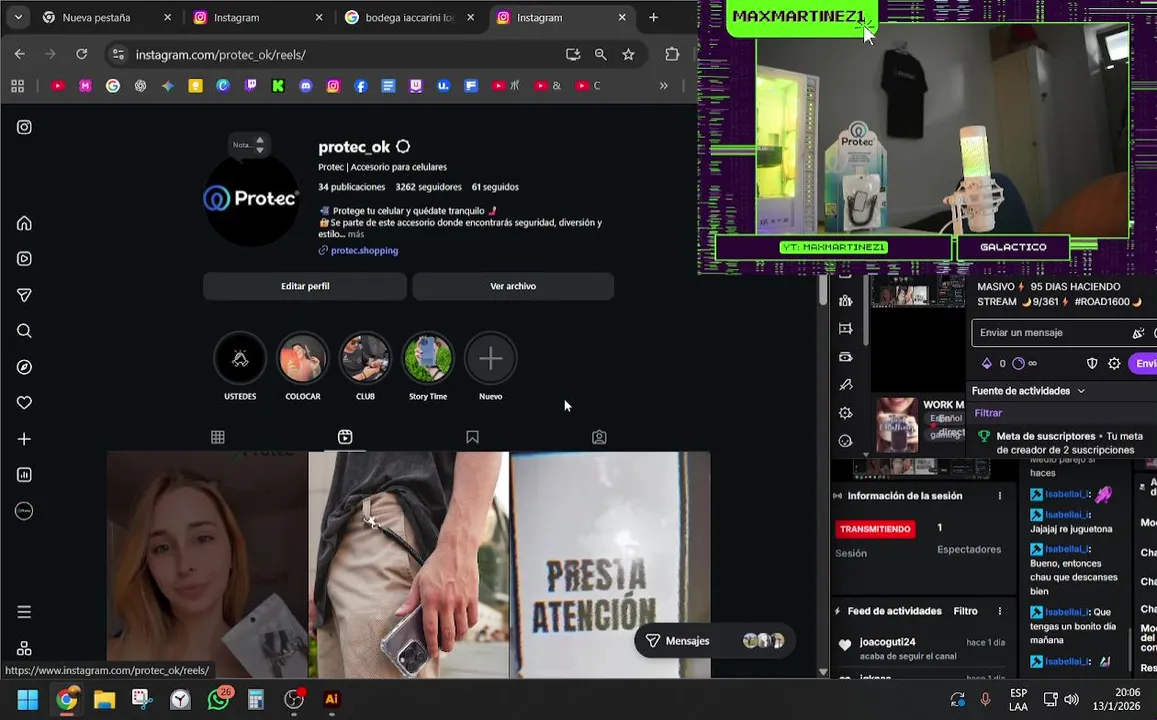1157x720 pixels.
Task: Open the bookmarks bar apps grid icon
Action: [18, 86]
